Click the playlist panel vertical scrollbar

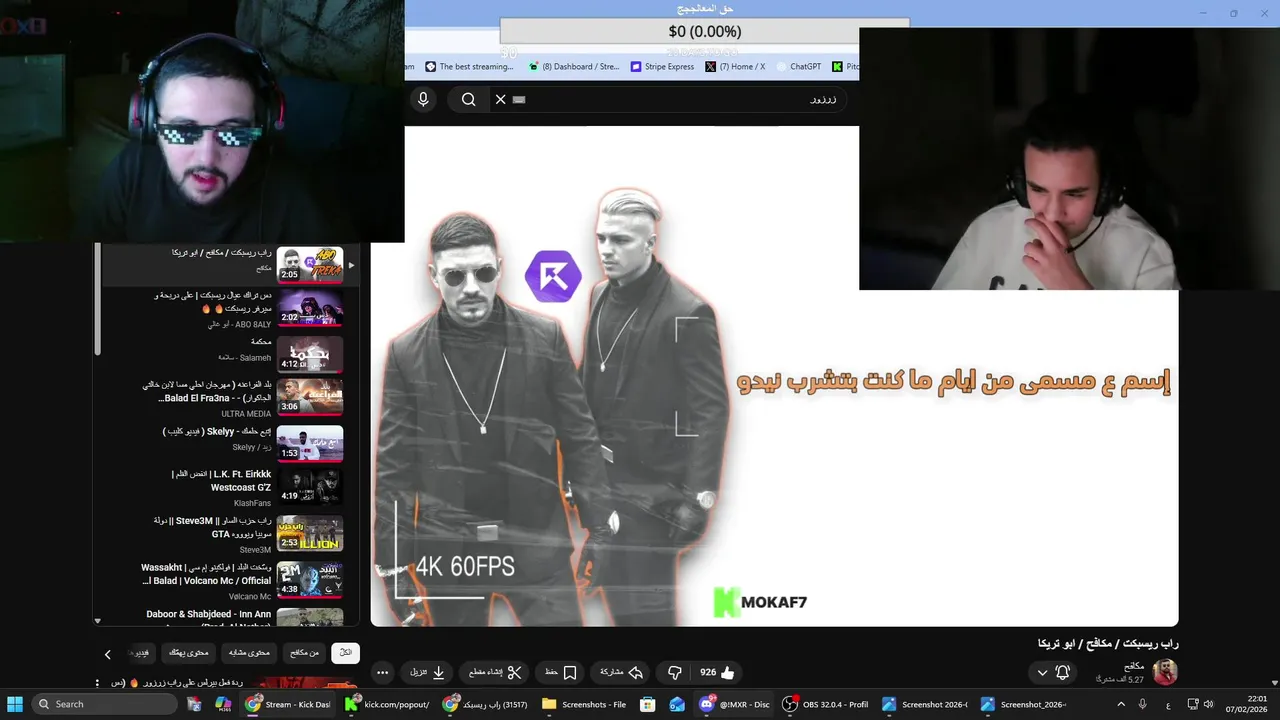point(97,300)
